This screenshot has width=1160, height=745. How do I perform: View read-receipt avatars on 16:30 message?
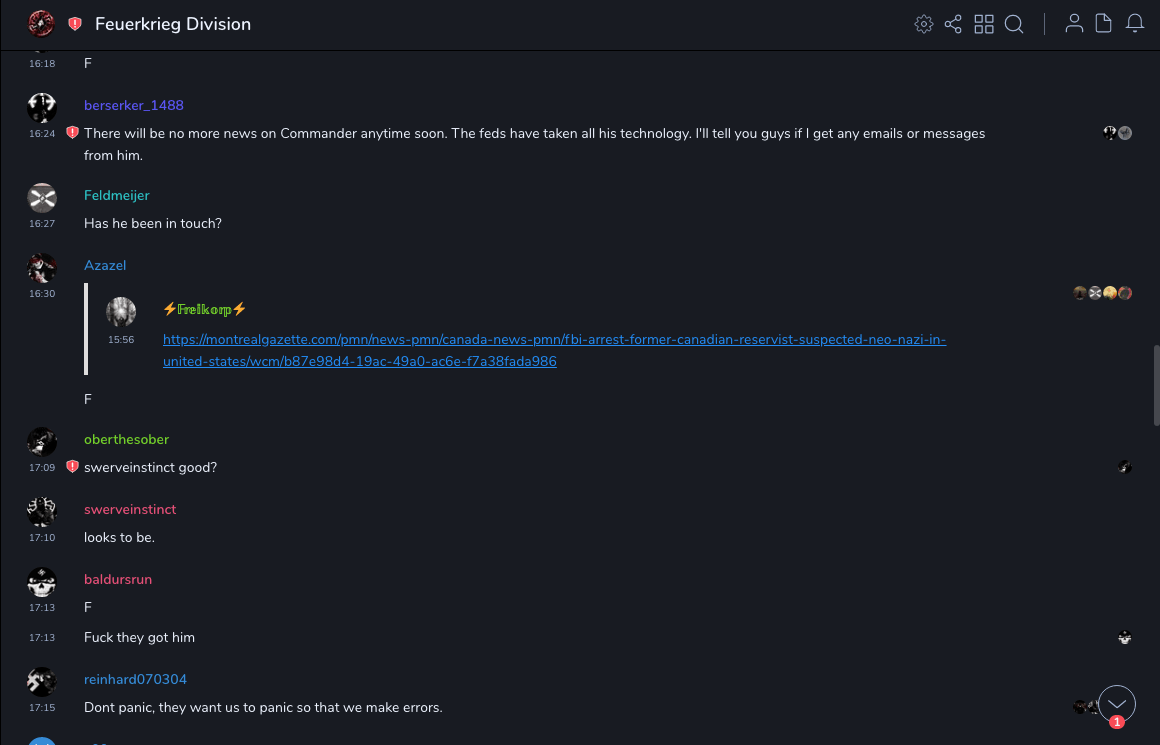click(x=1102, y=293)
